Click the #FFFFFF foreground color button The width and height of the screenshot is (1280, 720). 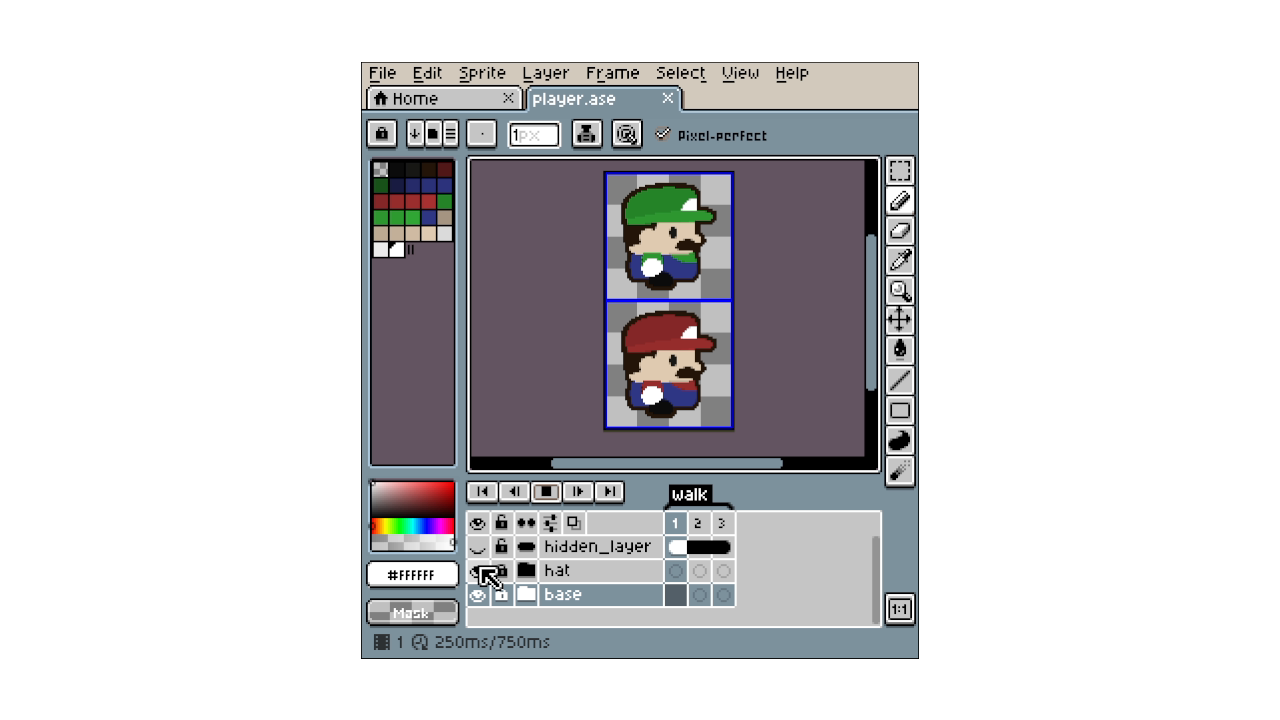coord(412,575)
